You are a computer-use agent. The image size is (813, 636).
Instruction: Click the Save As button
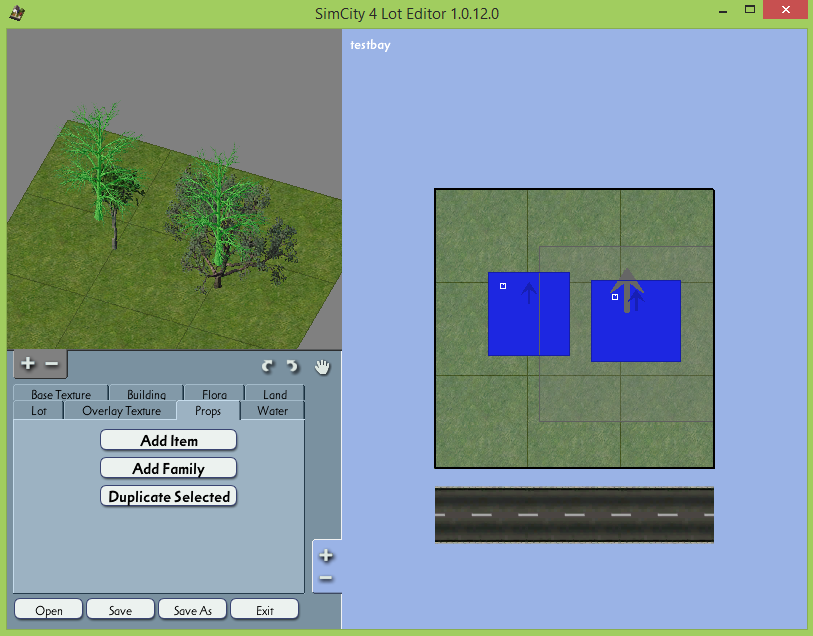(192, 610)
